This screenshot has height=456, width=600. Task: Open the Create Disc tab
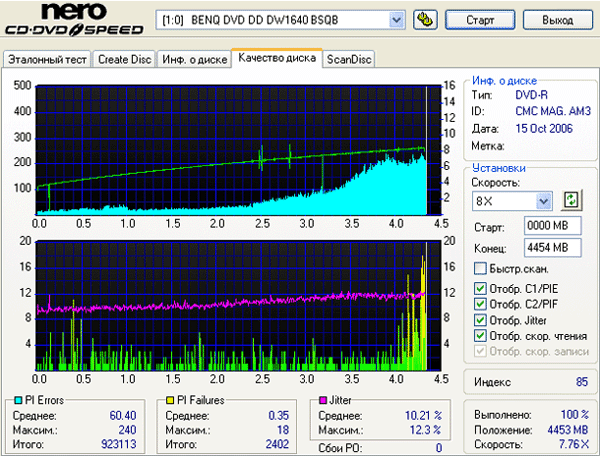tap(125, 59)
